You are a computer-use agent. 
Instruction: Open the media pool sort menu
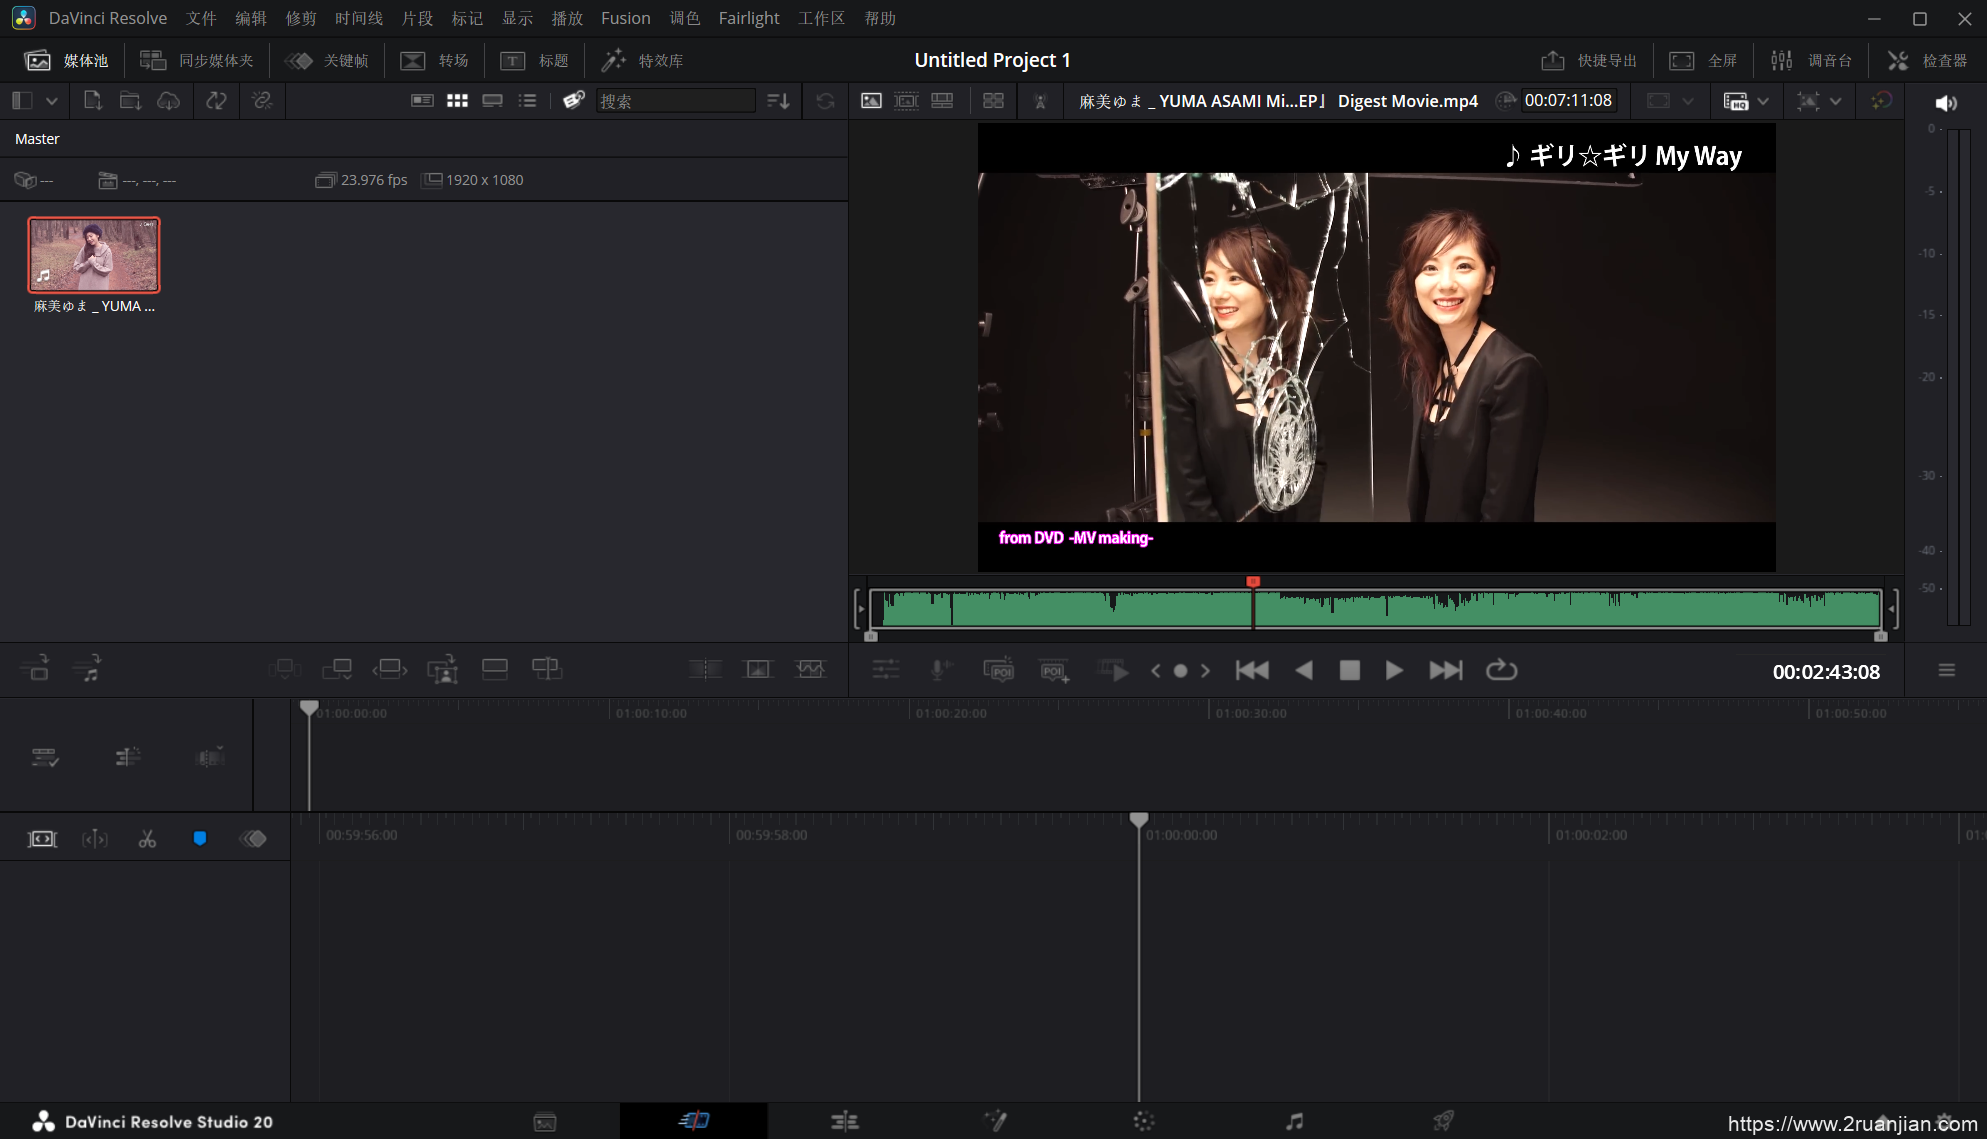pos(778,101)
